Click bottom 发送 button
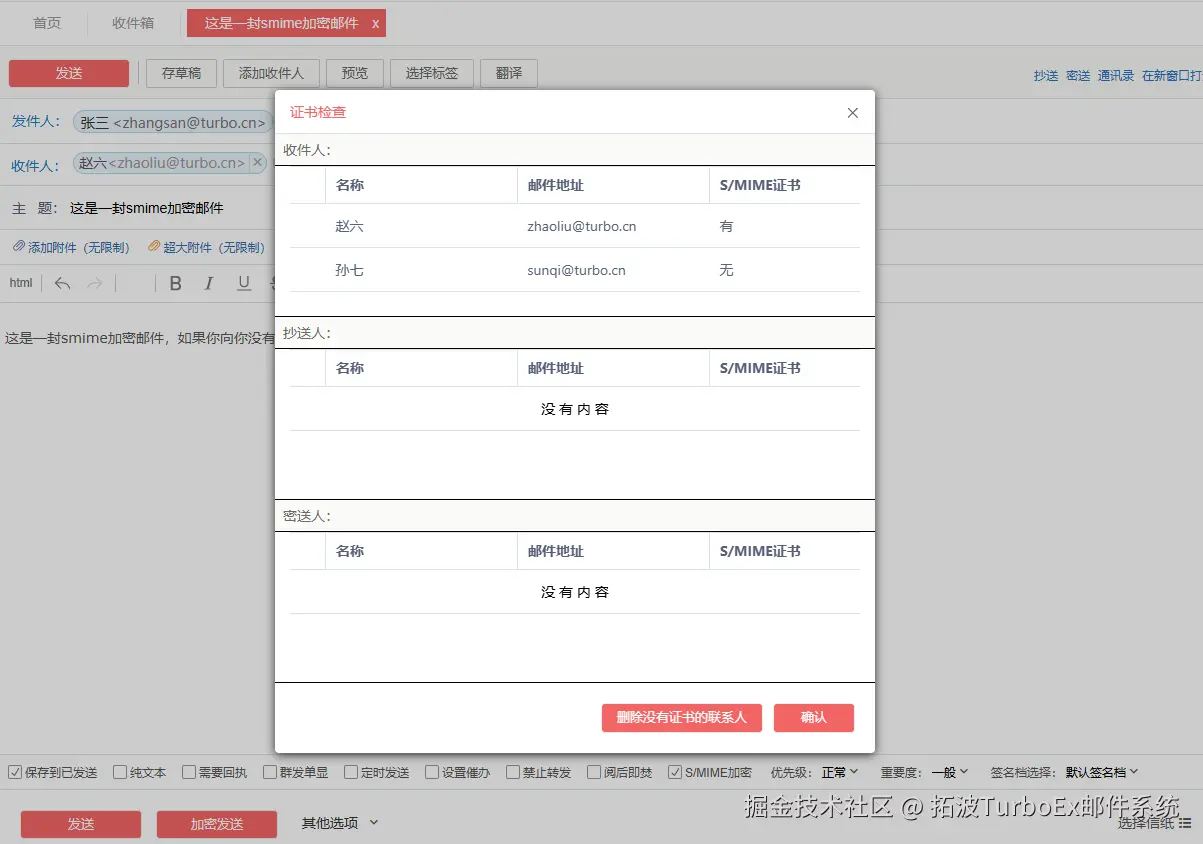This screenshot has width=1203, height=844. coord(81,824)
